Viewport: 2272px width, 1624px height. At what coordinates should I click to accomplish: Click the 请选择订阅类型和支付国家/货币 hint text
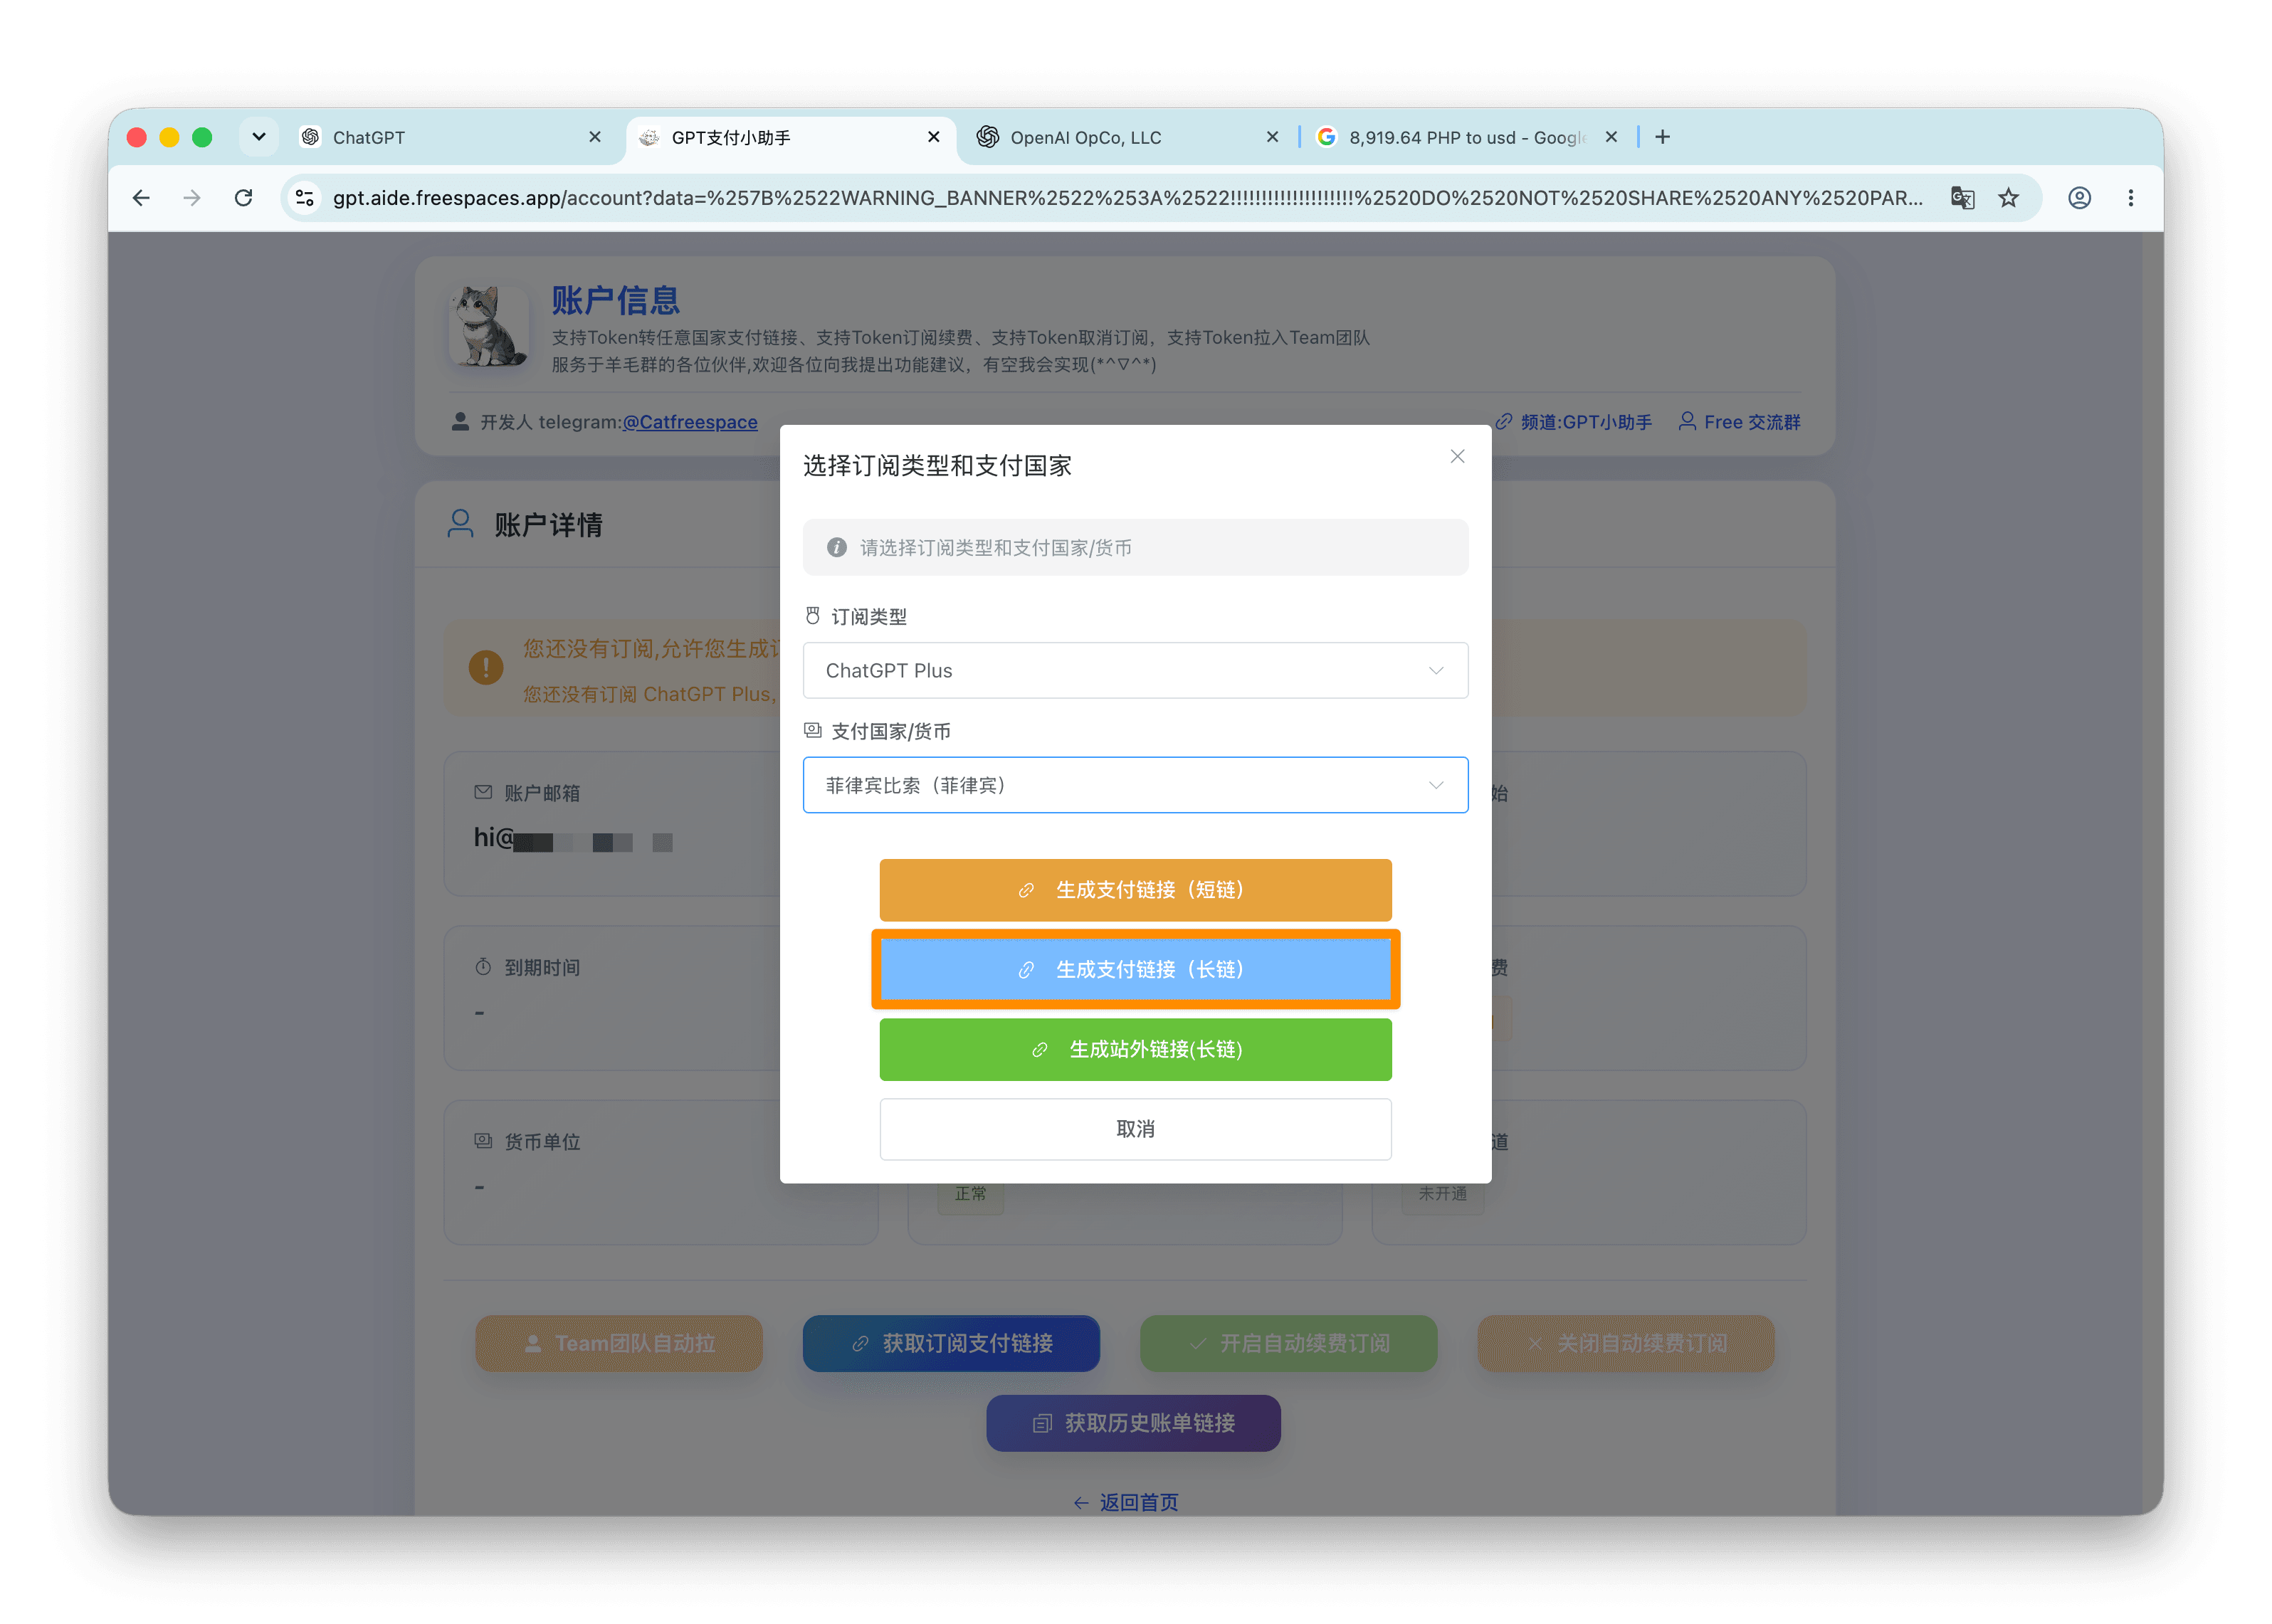(x=996, y=548)
